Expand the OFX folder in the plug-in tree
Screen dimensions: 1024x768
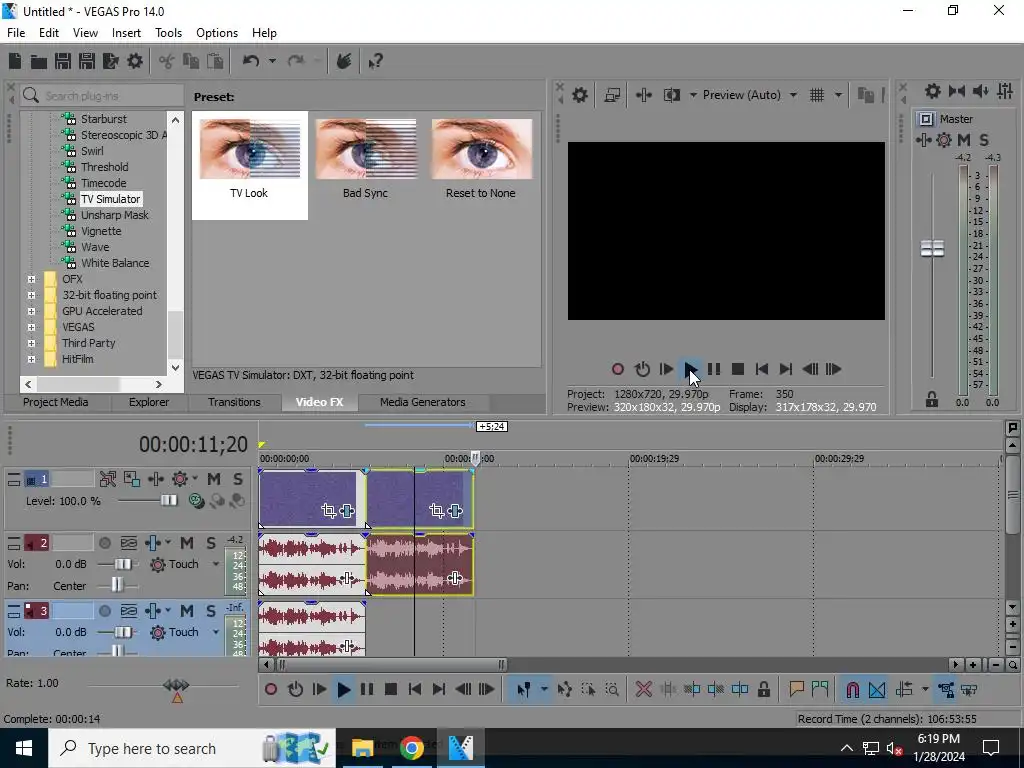point(31,280)
